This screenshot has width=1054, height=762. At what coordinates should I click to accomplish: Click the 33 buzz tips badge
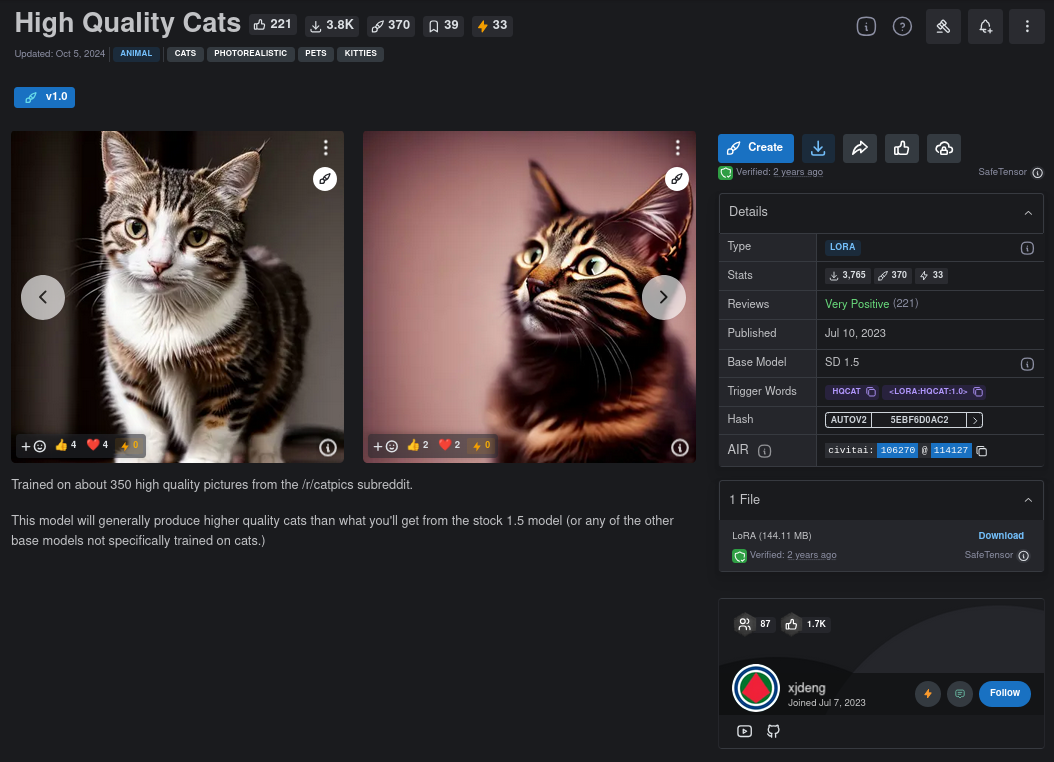pos(492,26)
